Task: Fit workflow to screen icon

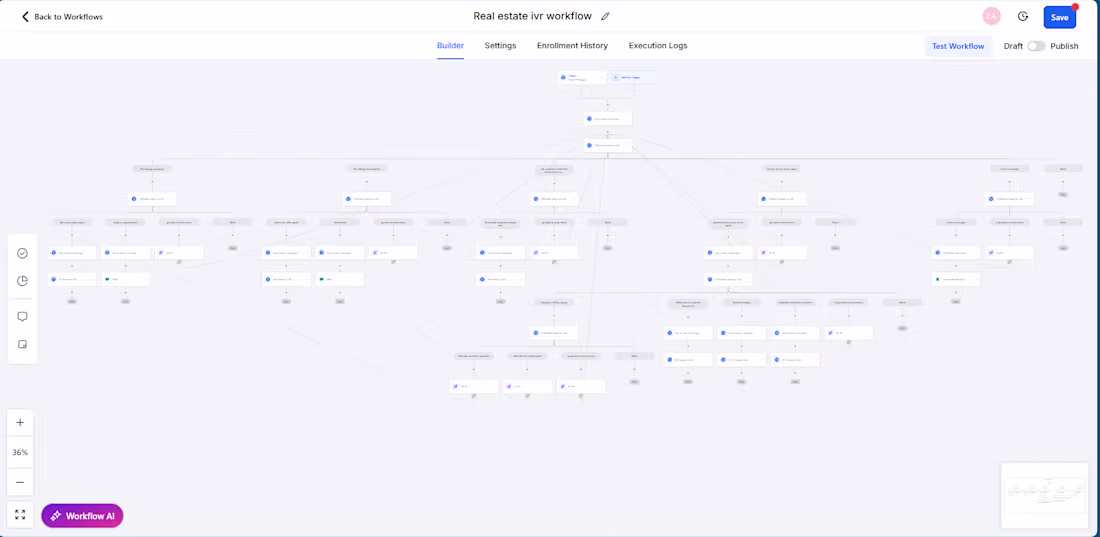Action: (20, 515)
